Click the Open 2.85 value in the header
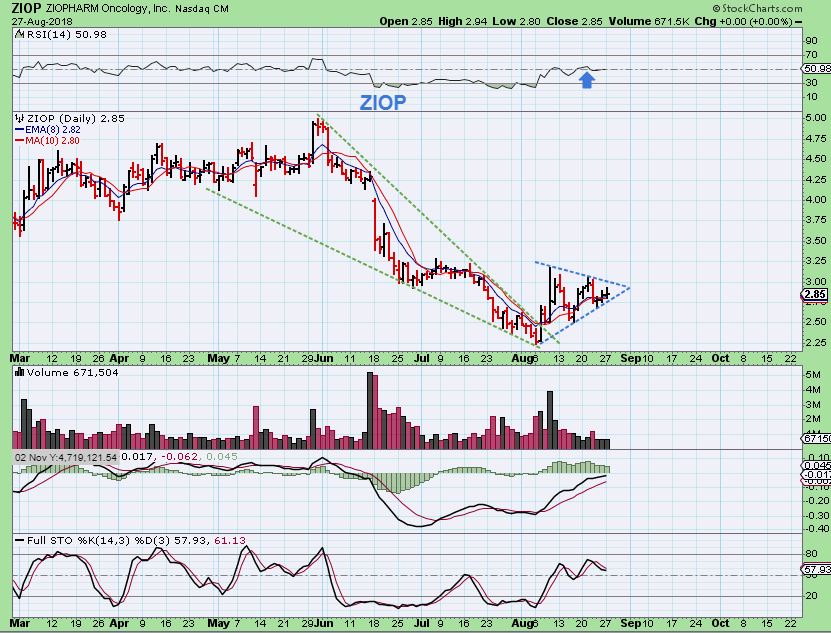The image size is (831, 633). [406, 22]
